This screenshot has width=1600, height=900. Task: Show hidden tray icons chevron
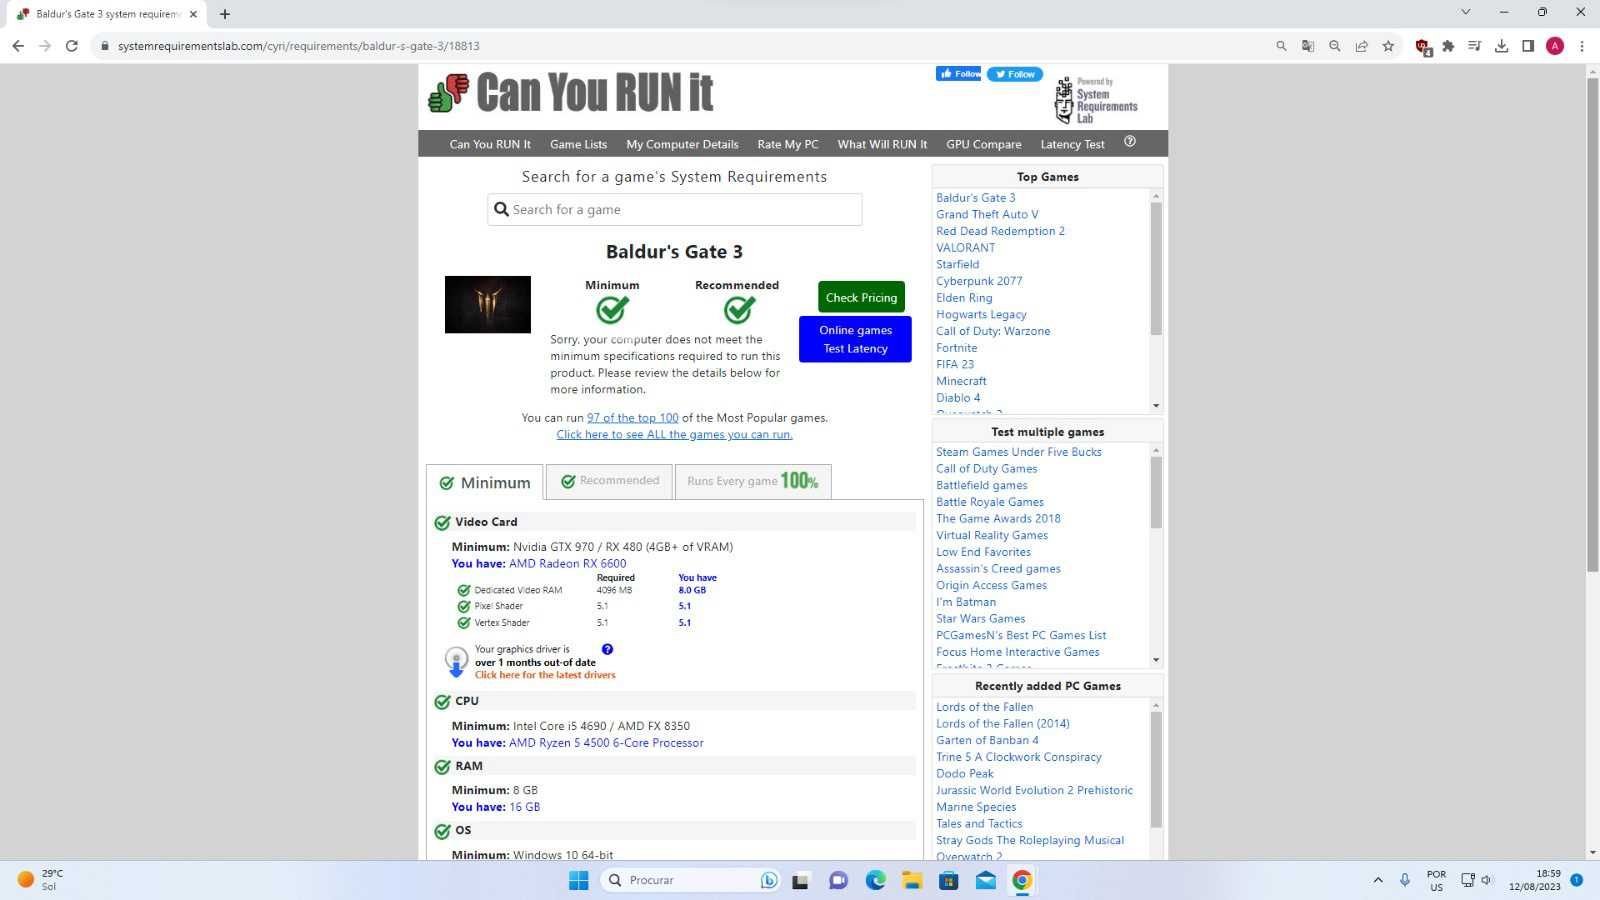(1378, 880)
